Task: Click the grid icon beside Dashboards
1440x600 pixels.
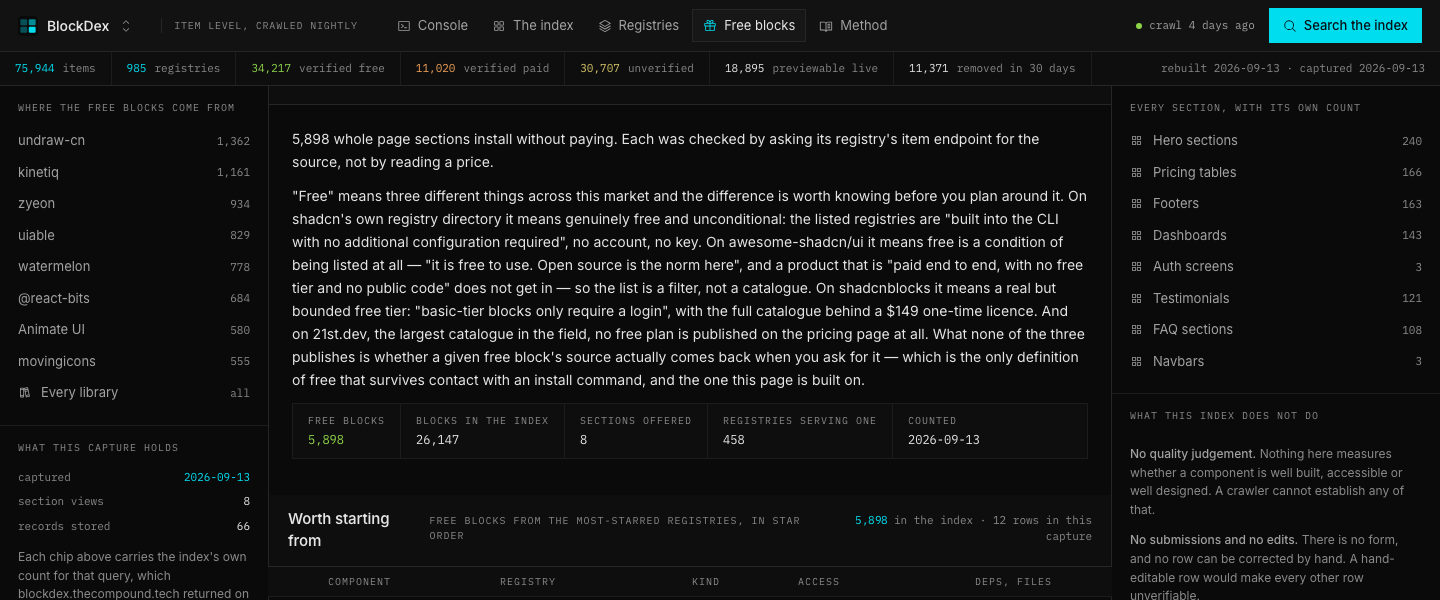Action: click(x=1136, y=235)
